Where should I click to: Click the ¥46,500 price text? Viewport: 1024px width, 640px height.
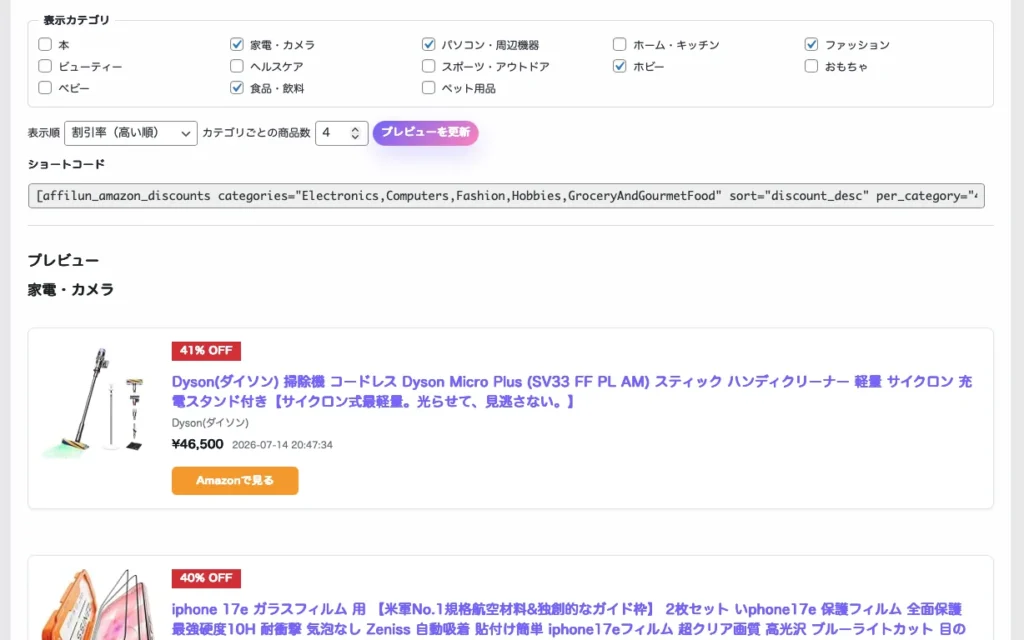pyautogui.click(x=197, y=444)
